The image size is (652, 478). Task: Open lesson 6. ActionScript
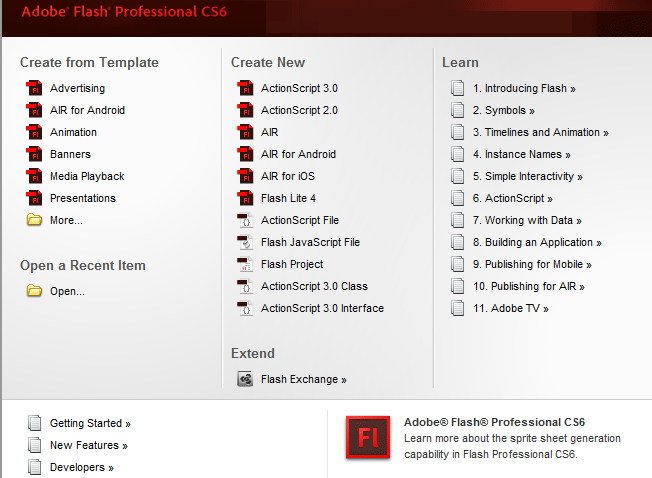coord(512,198)
